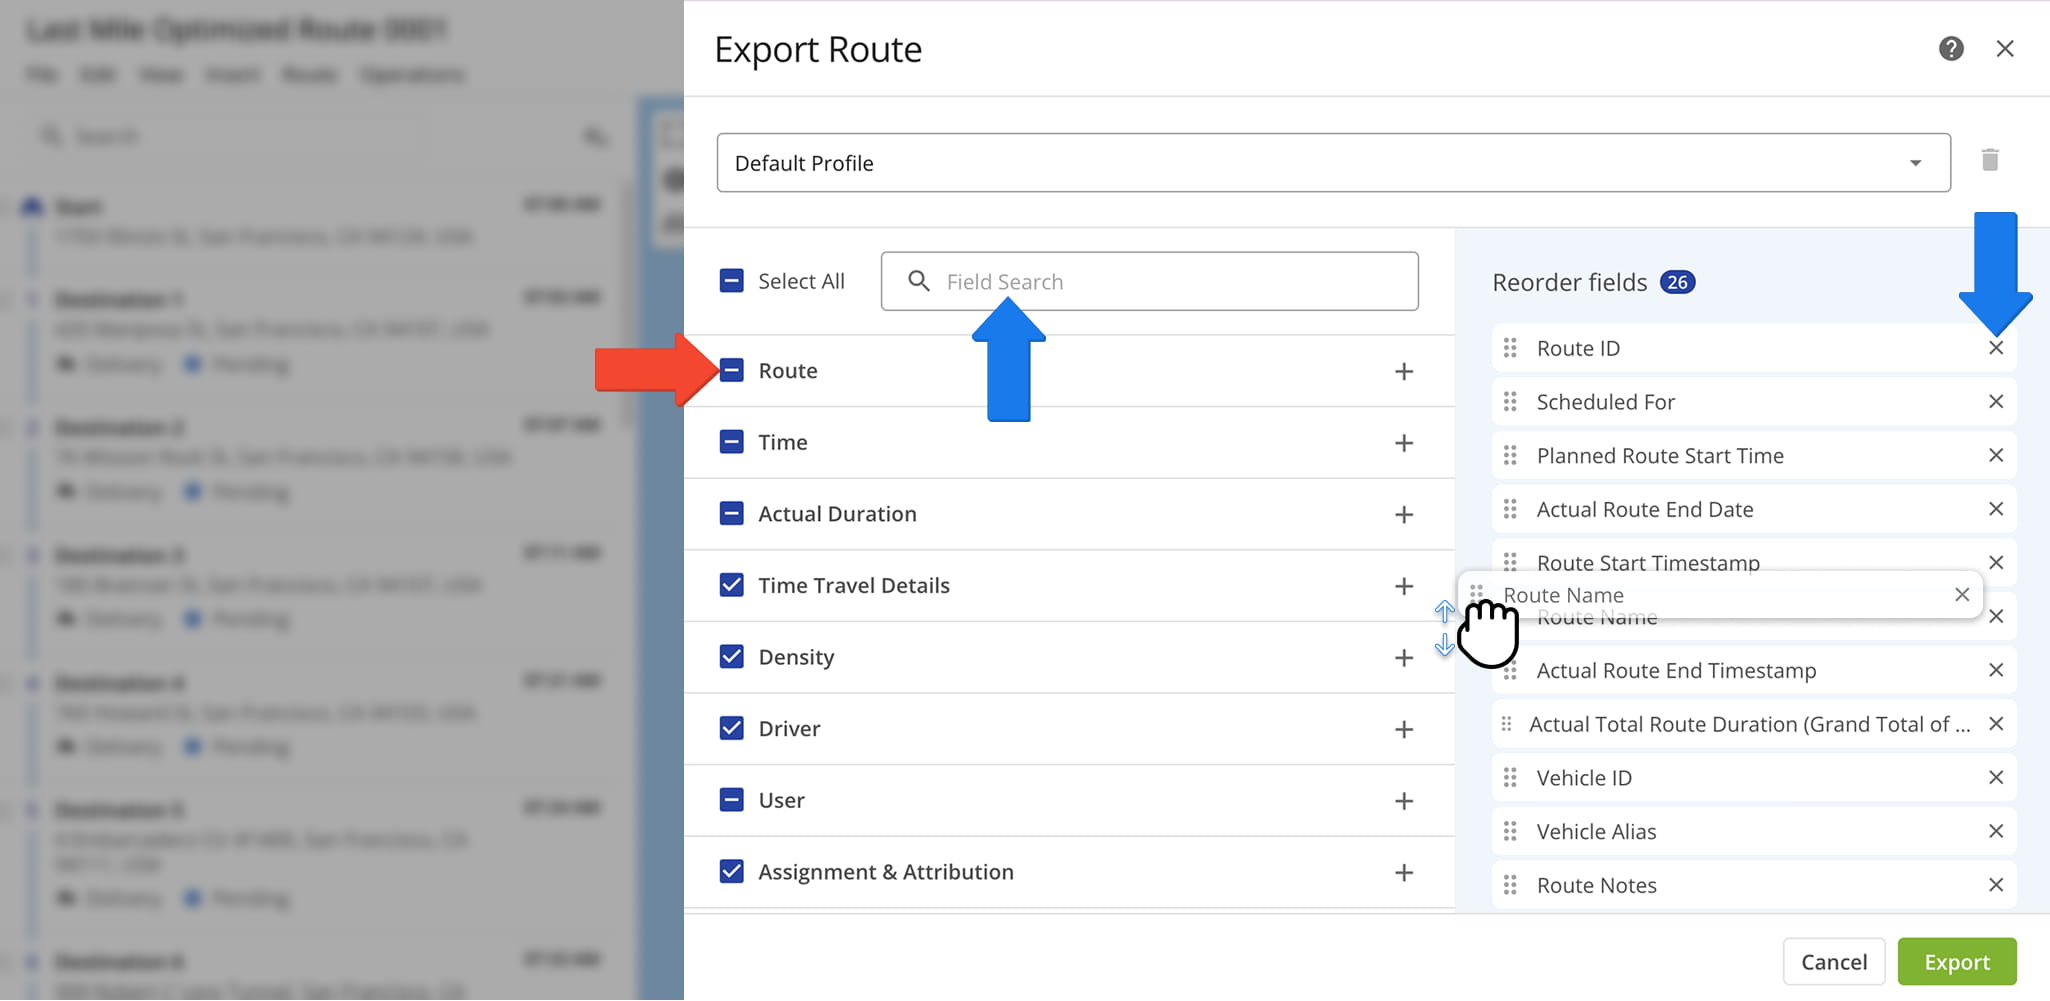Expand the Route category fields

coord(1403,372)
